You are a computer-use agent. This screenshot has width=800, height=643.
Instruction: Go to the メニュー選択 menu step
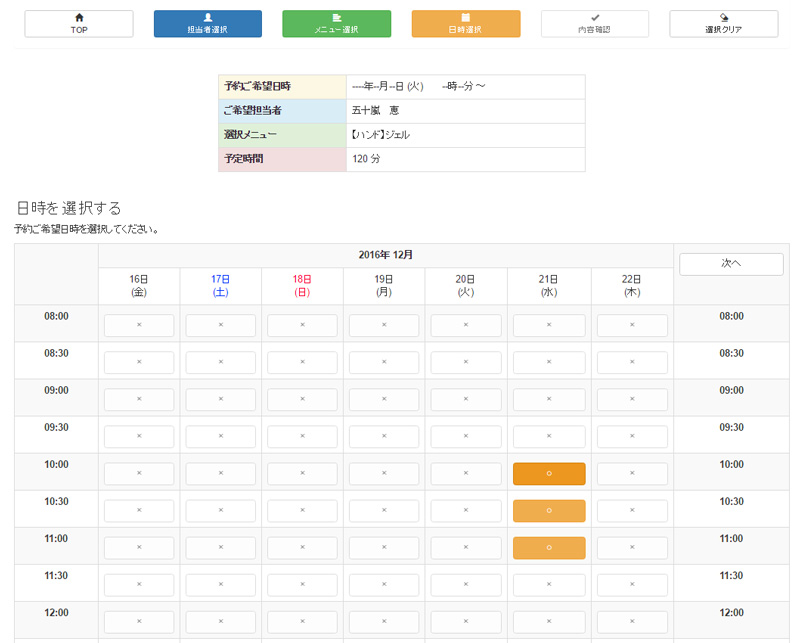[x=336, y=24]
